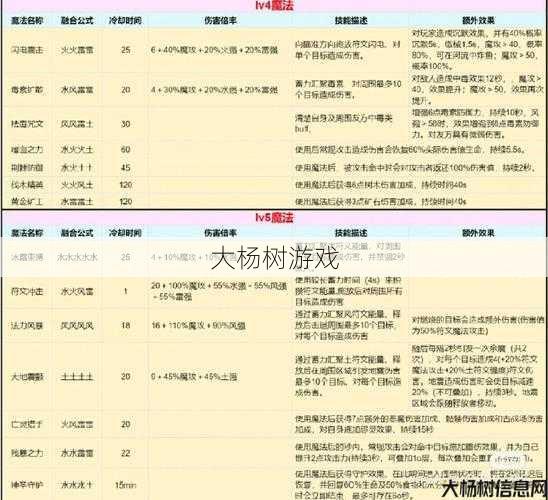The width and height of the screenshot is (548, 500).
Task: Click the 嗜血之力 spell name cell
Action: click(27, 150)
